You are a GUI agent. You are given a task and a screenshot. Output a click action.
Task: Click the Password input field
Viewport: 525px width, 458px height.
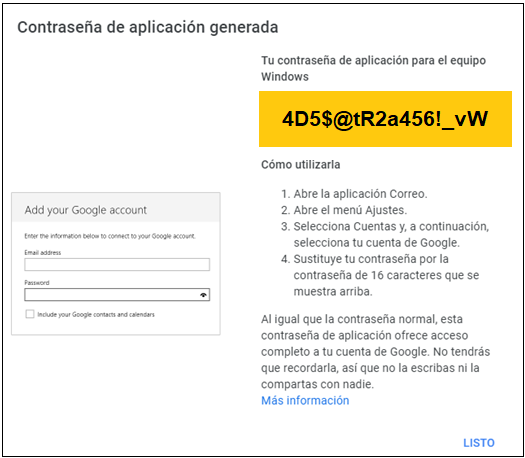pos(117,295)
